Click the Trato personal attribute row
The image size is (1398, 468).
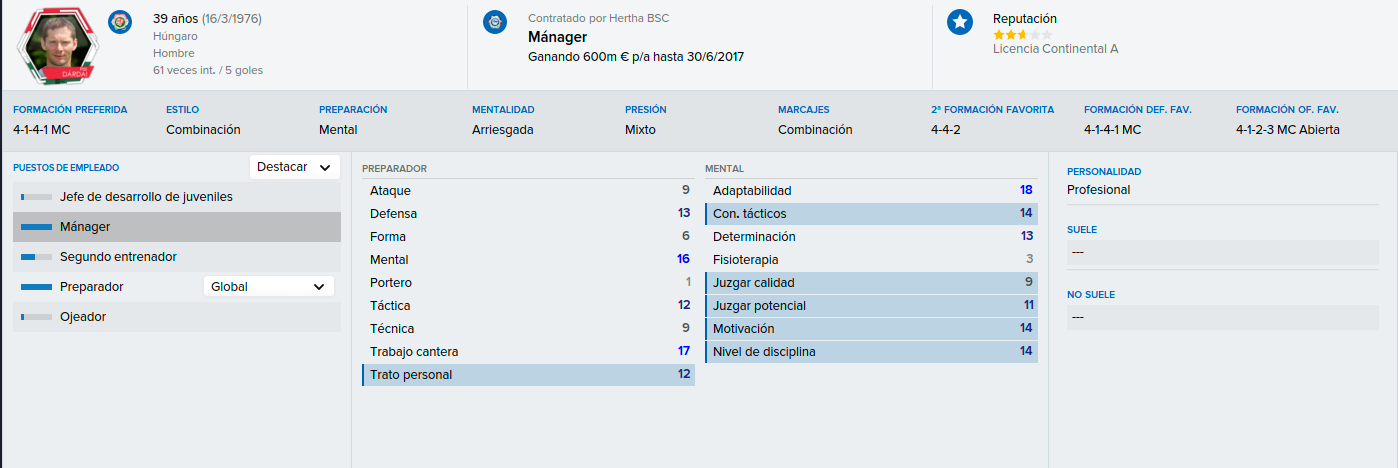pos(528,375)
